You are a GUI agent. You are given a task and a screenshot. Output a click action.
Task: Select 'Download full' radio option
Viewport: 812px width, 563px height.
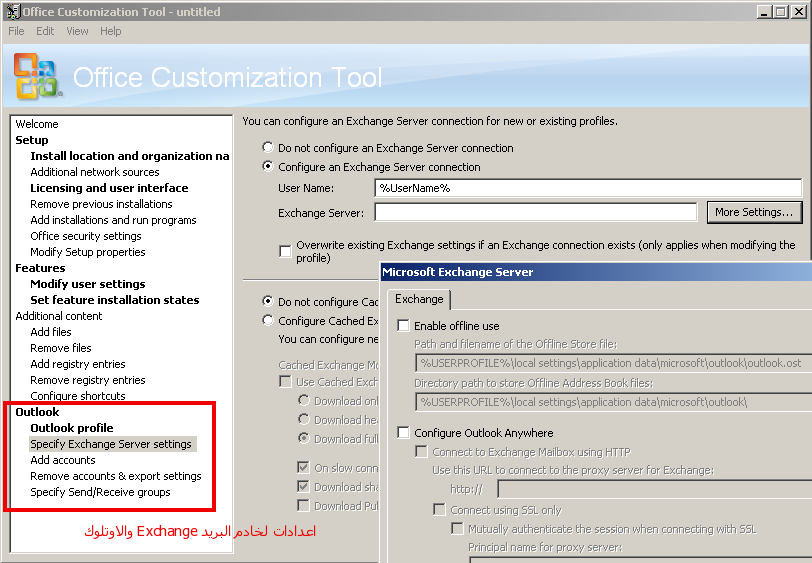[304, 439]
